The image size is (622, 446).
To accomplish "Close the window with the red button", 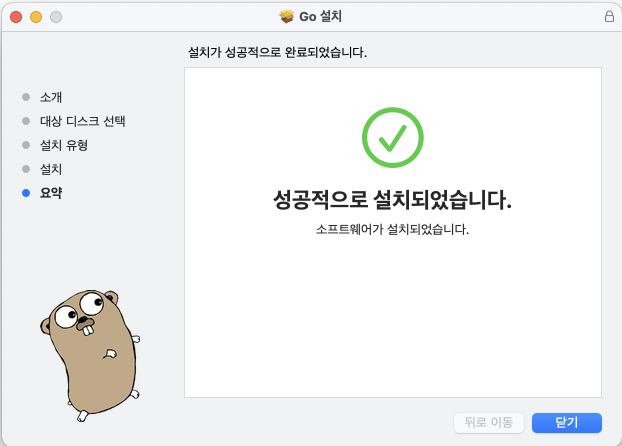I will click(16, 17).
